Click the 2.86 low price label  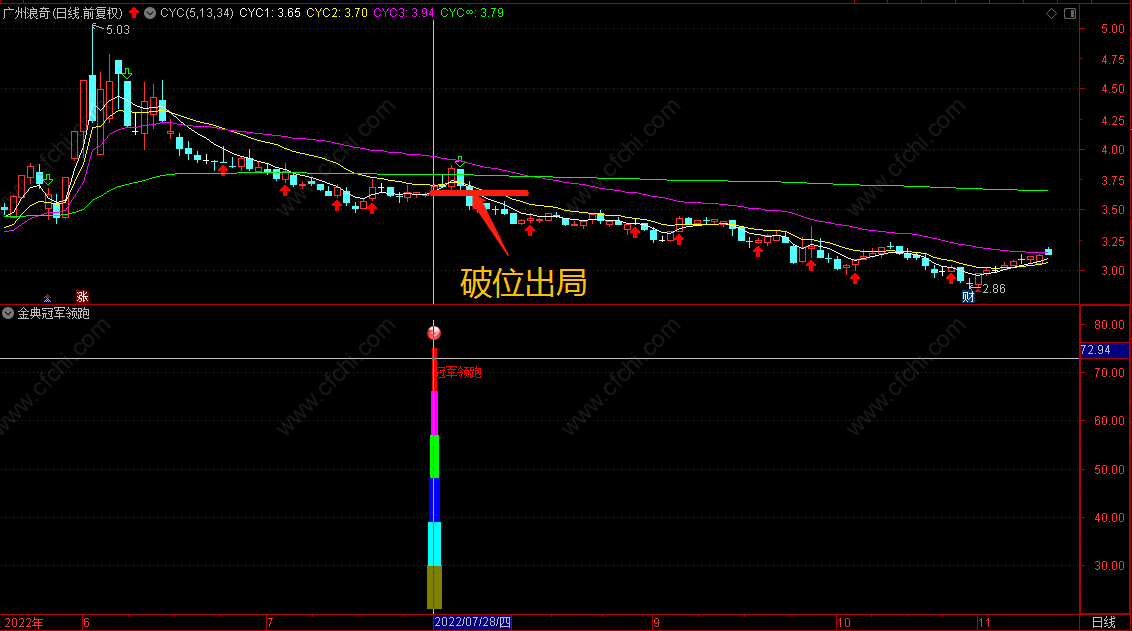[x=994, y=289]
